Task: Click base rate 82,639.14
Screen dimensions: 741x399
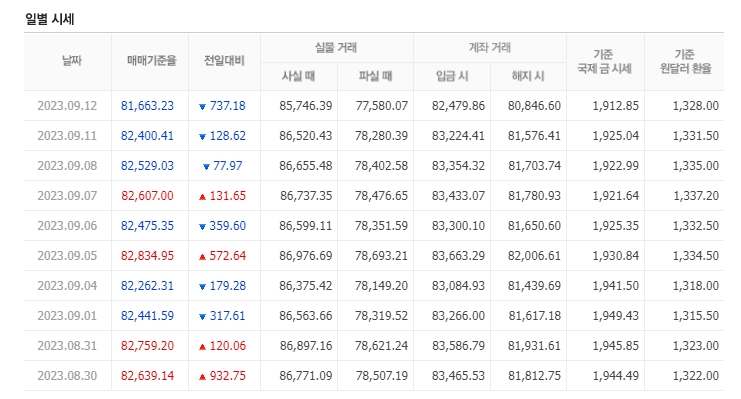Action: [147, 376]
